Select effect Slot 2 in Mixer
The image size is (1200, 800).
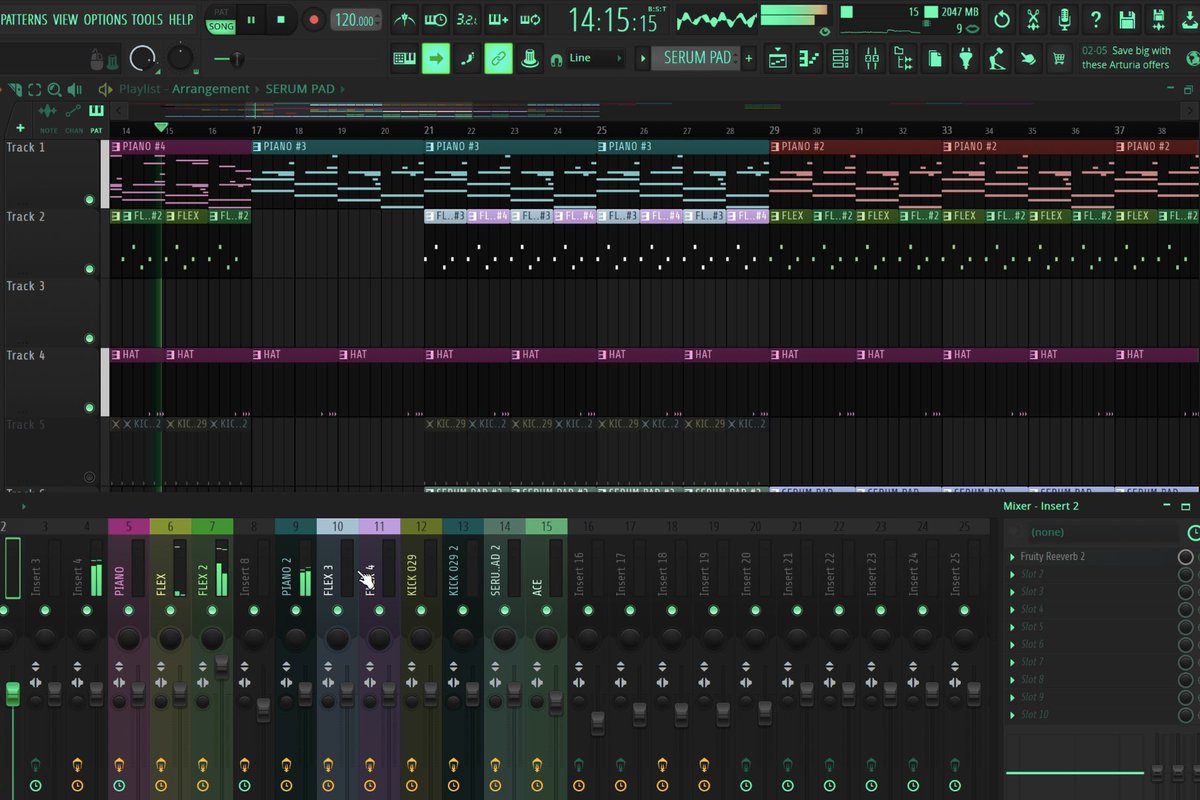click(1032, 574)
